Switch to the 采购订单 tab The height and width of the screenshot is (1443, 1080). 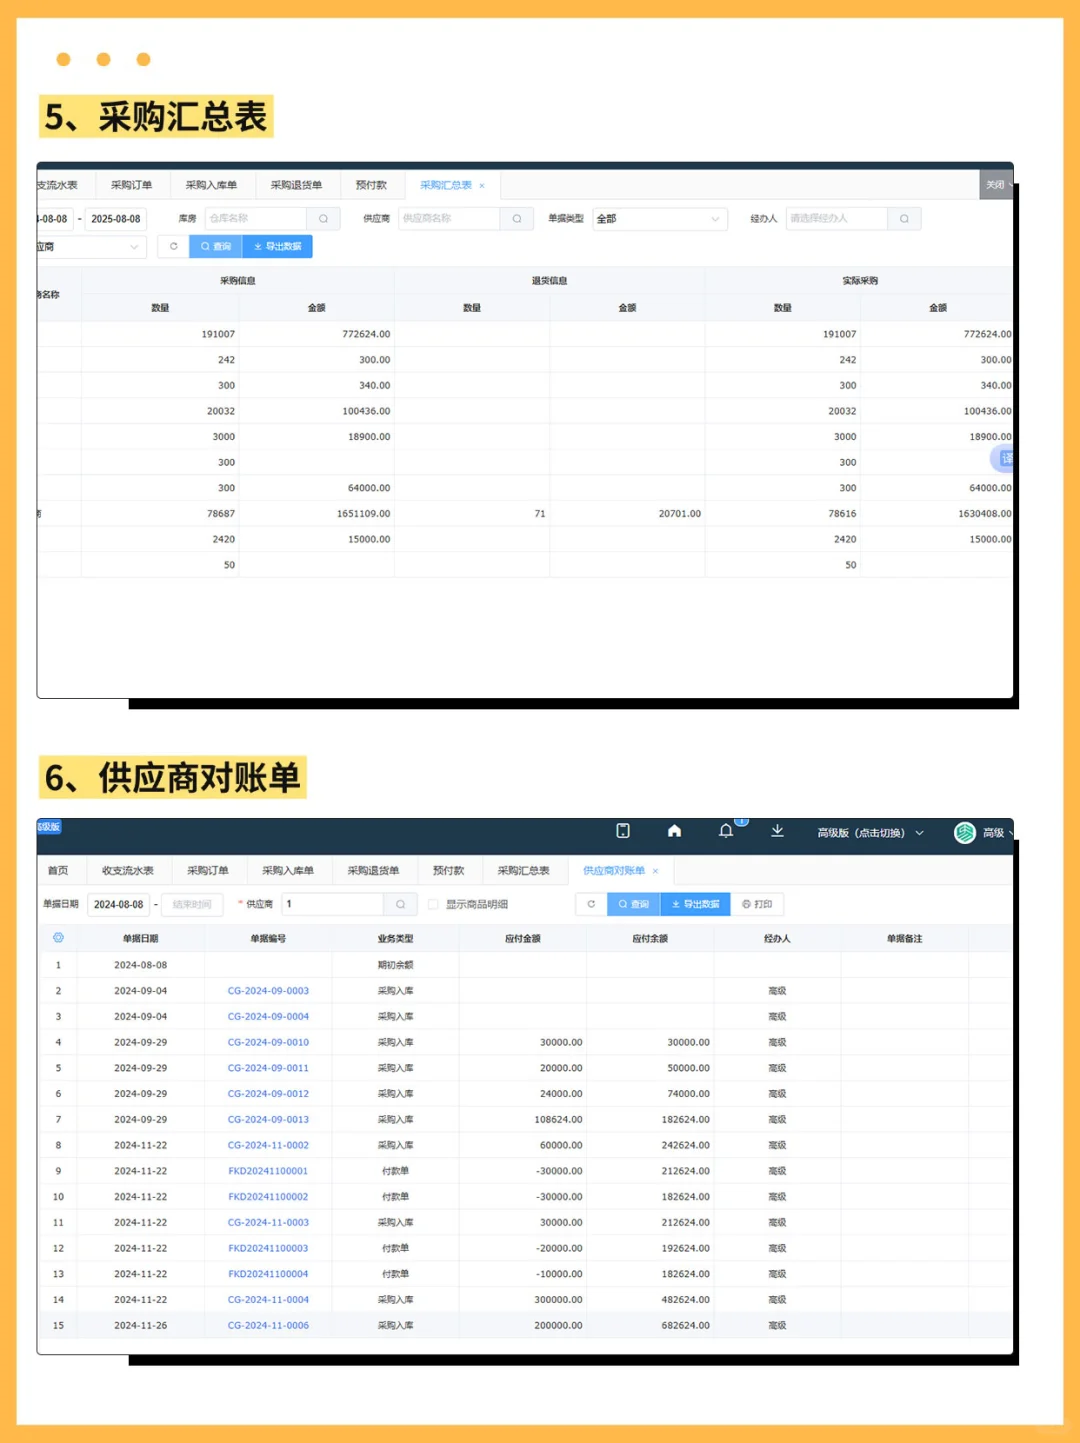(x=209, y=870)
